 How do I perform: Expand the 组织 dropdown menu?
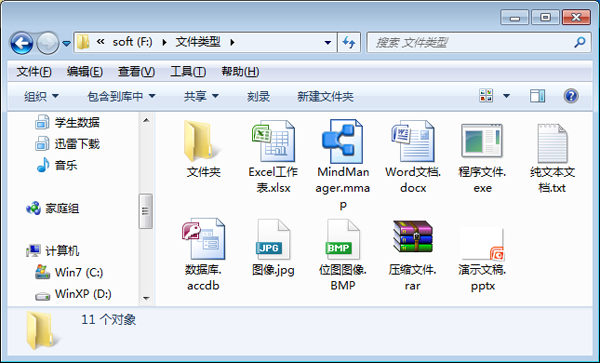point(55,96)
